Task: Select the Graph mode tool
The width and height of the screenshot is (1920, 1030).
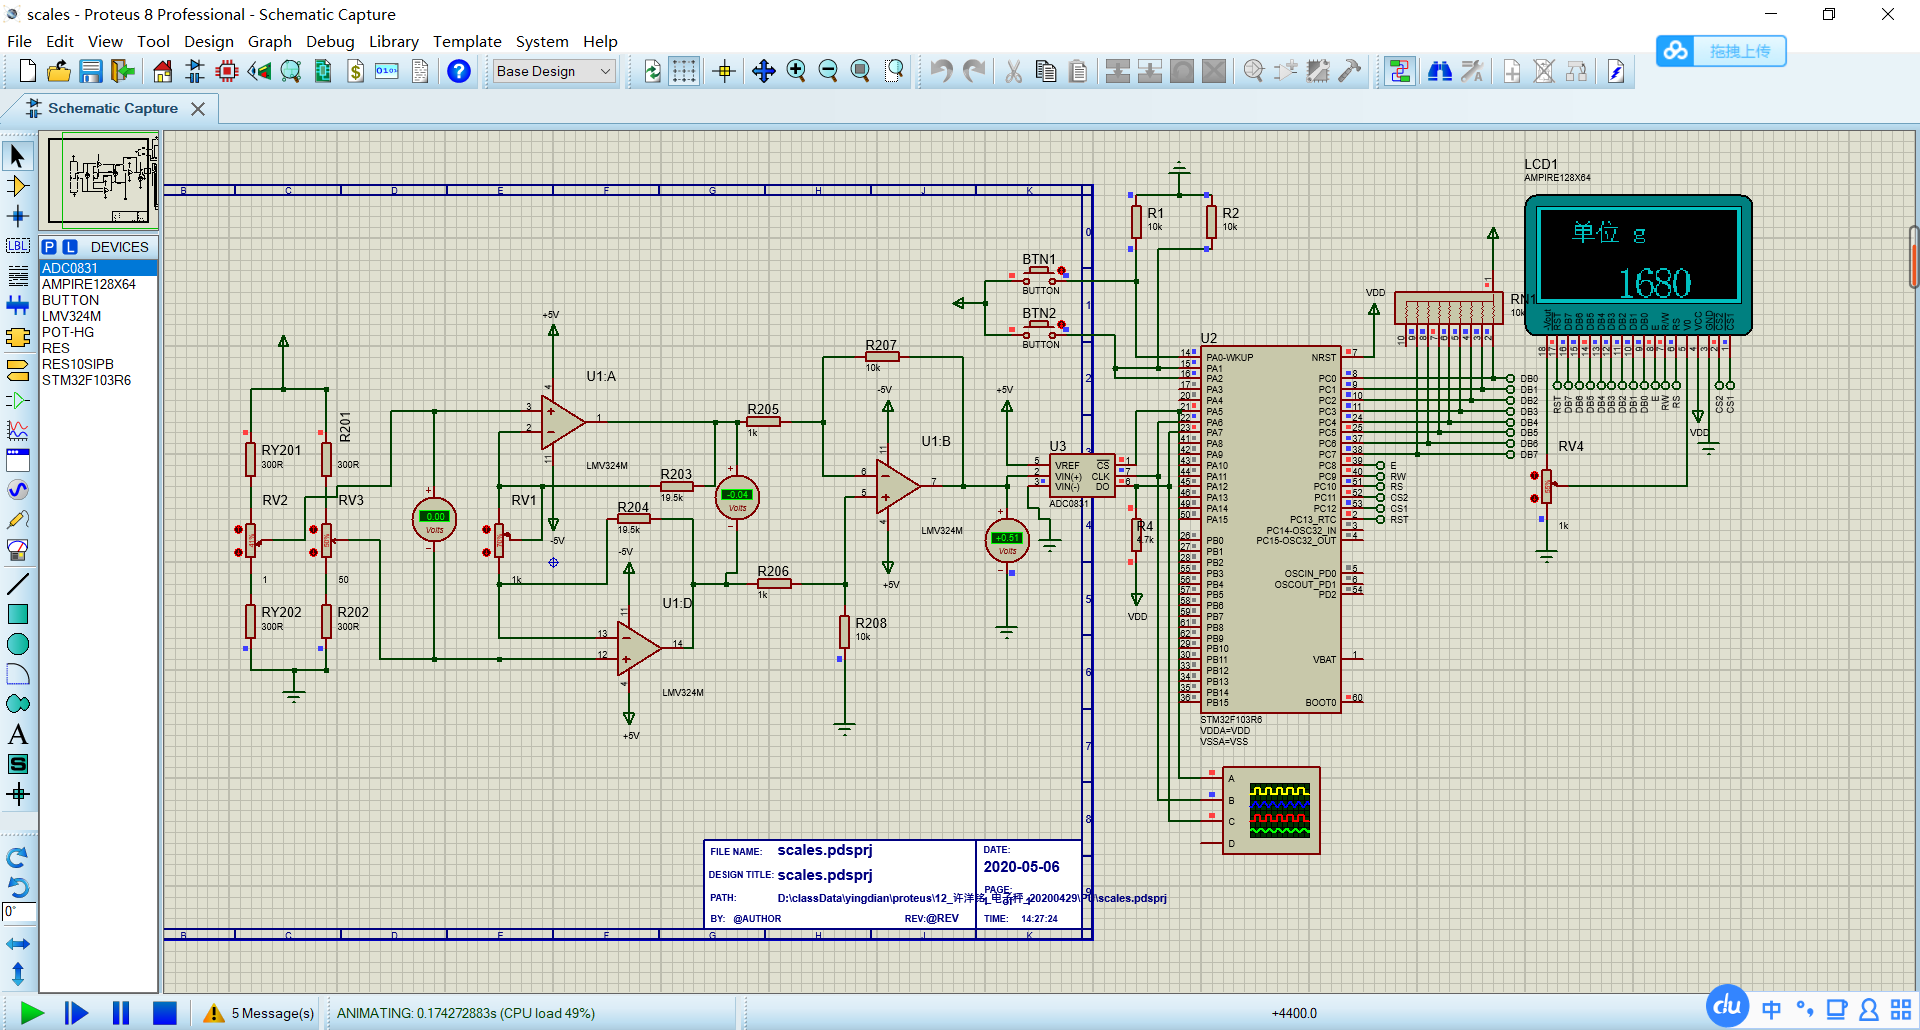Action: tap(18, 430)
